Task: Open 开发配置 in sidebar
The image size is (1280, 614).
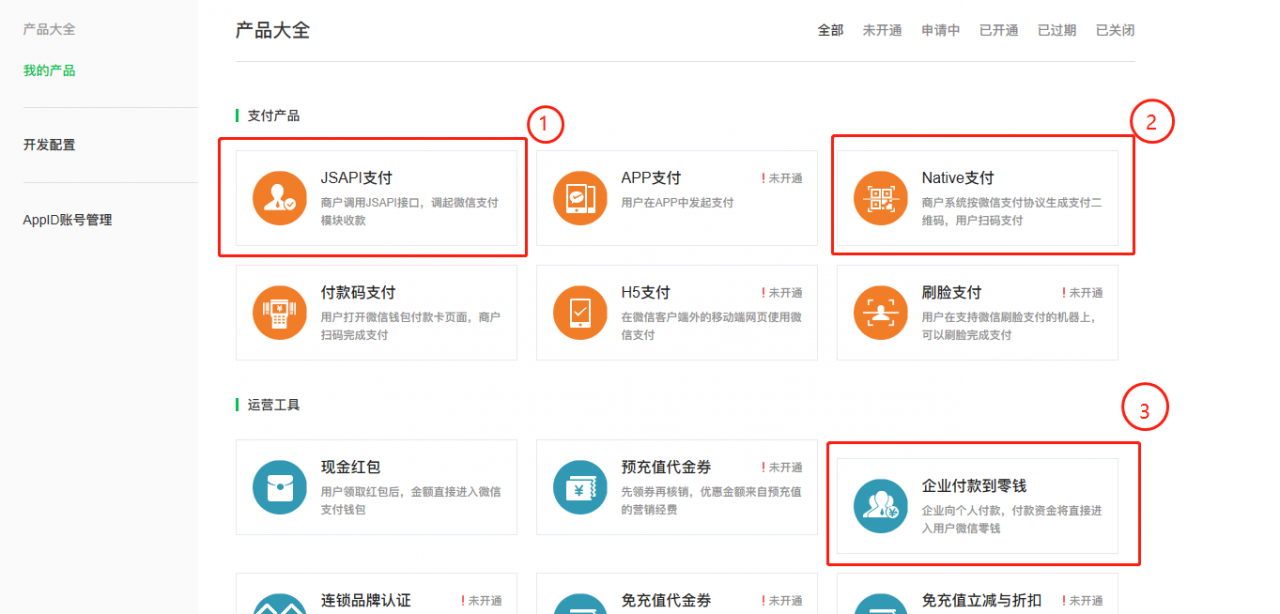Action: point(49,145)
